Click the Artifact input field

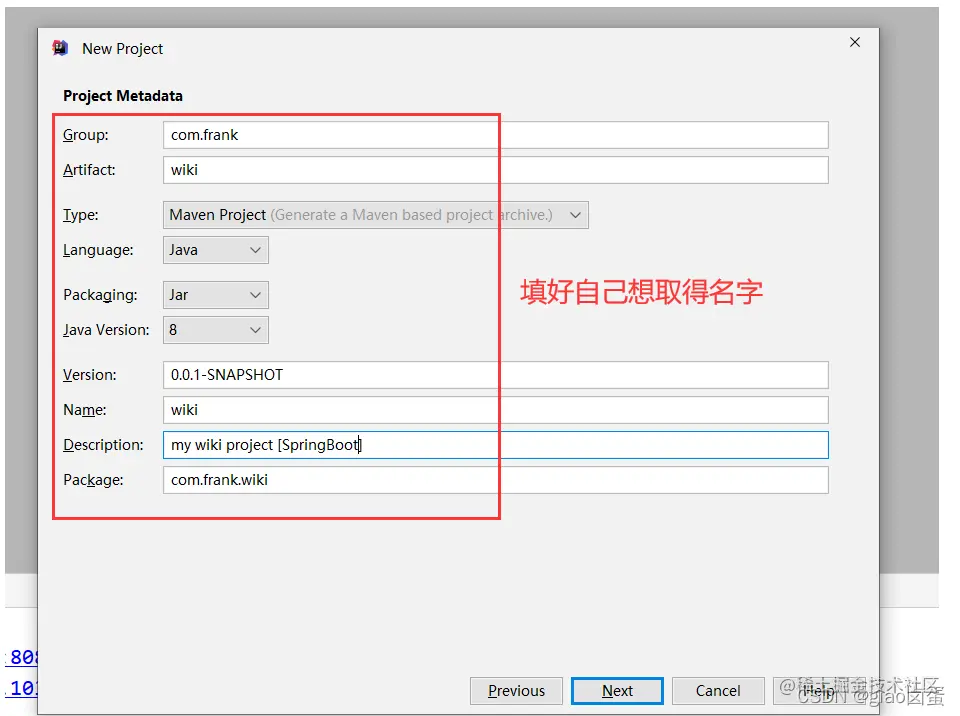pyautogui.click(x=495, y=170)
